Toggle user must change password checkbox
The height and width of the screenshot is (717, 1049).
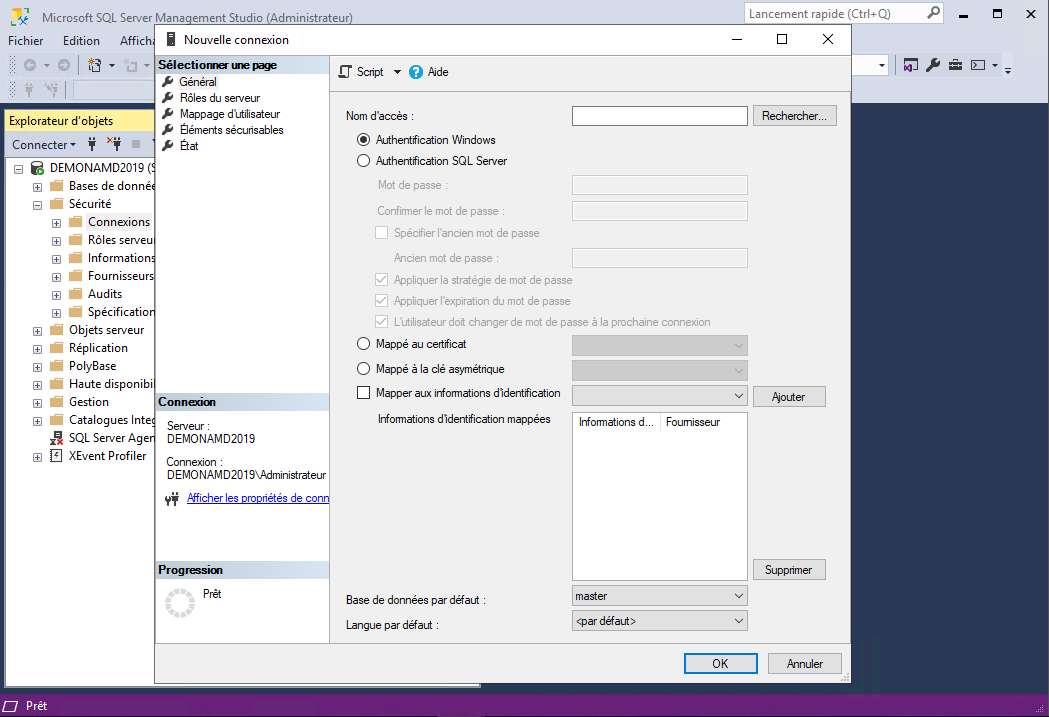[x=381, y=322]
